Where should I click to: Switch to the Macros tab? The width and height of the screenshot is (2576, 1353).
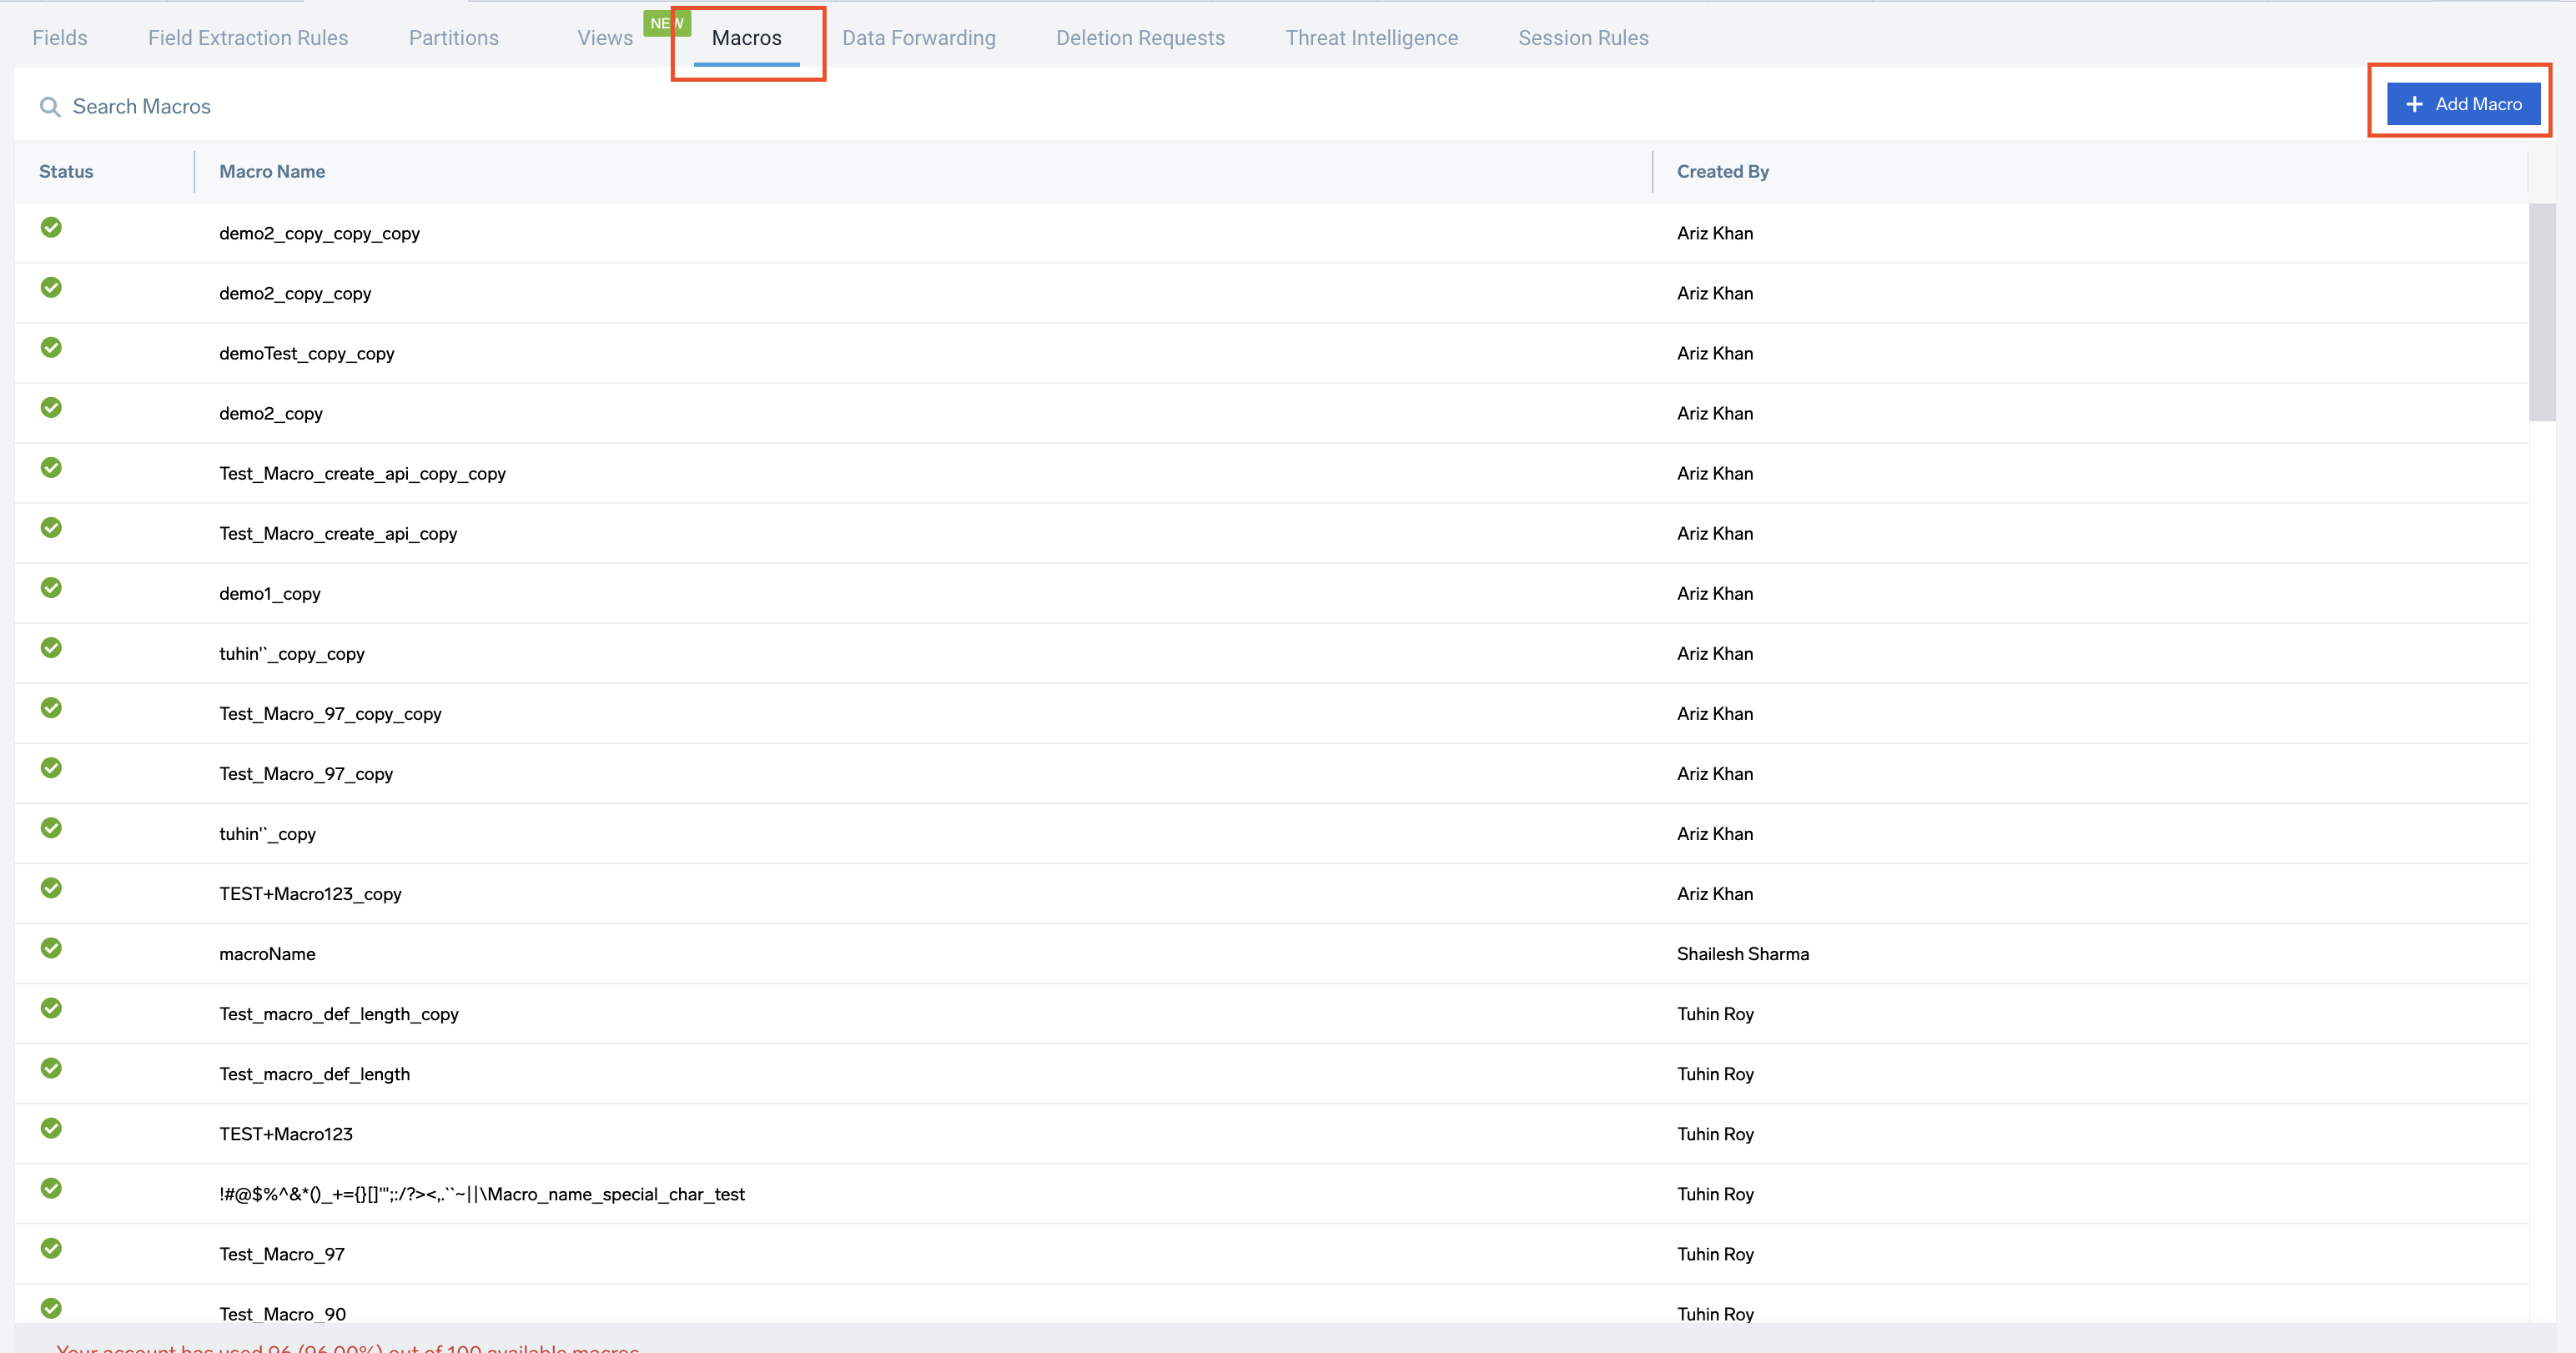(747, 38)
